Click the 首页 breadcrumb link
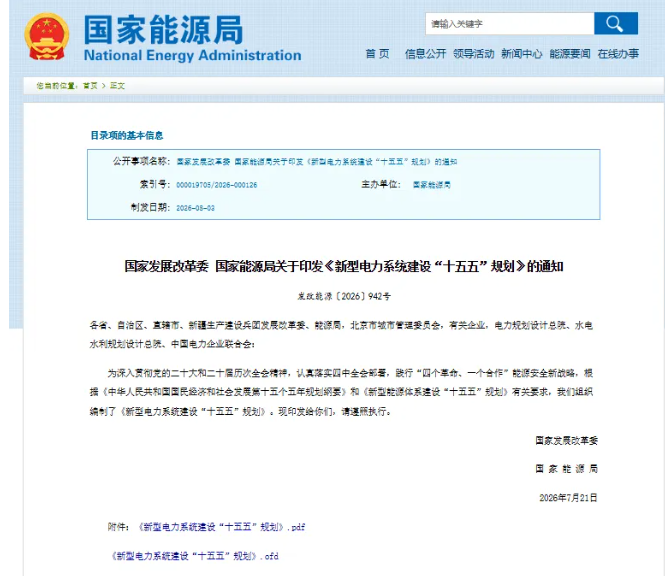 tap(90, 86)
